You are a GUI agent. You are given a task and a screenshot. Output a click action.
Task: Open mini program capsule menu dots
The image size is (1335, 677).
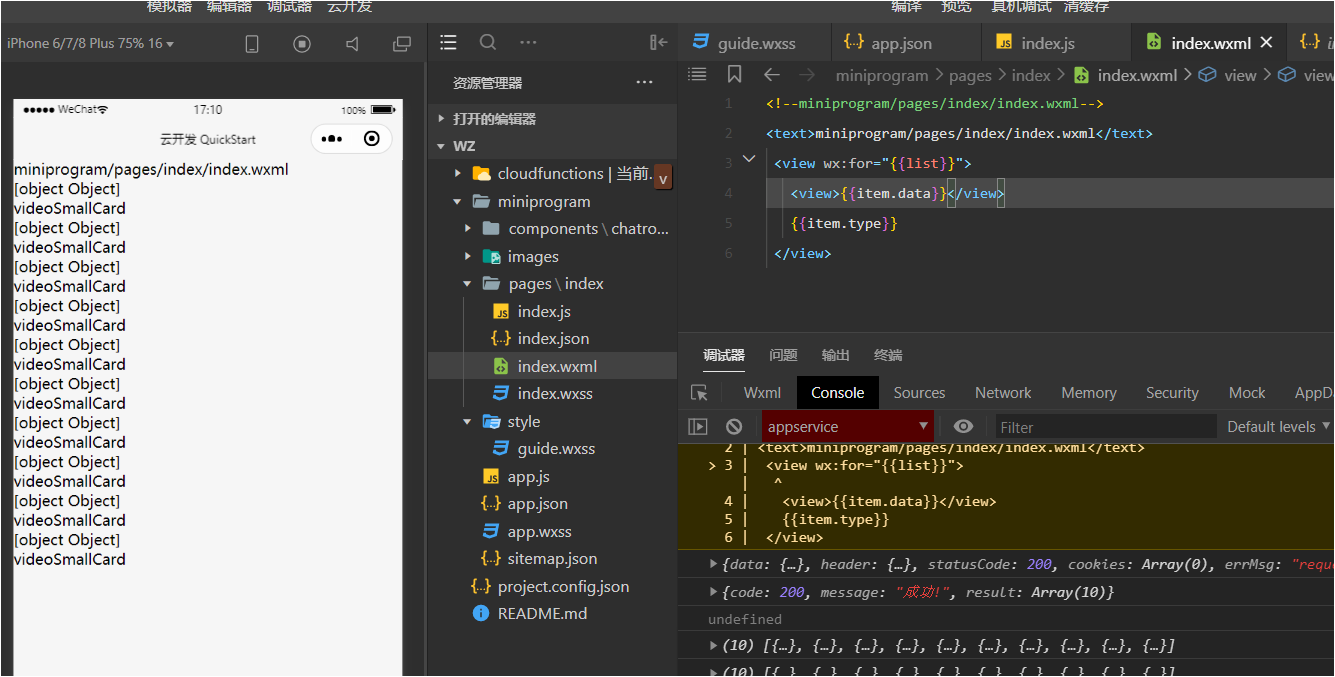[333, 139]
